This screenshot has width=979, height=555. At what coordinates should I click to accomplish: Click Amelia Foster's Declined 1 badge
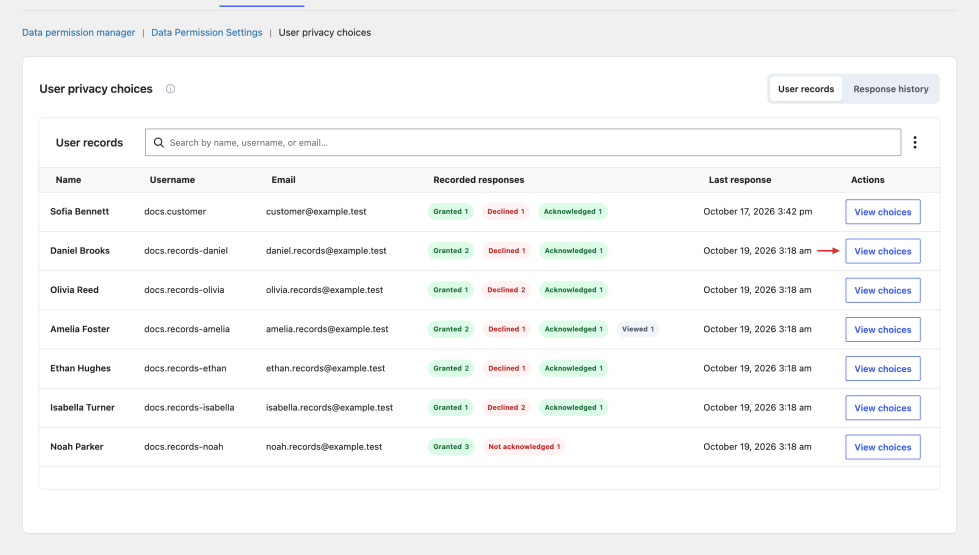pyautogui.click(x=506, y=329)
